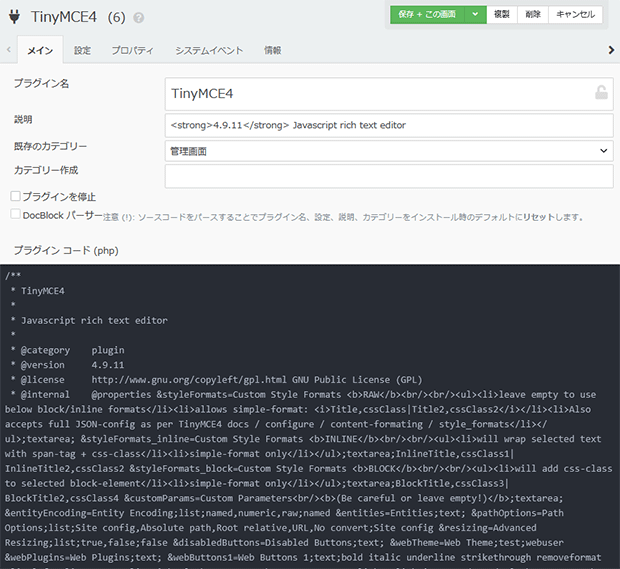Expand the 既存のカテゴリー dropdown
Viewport: 620px width, 569px height.
pos(389,151)
